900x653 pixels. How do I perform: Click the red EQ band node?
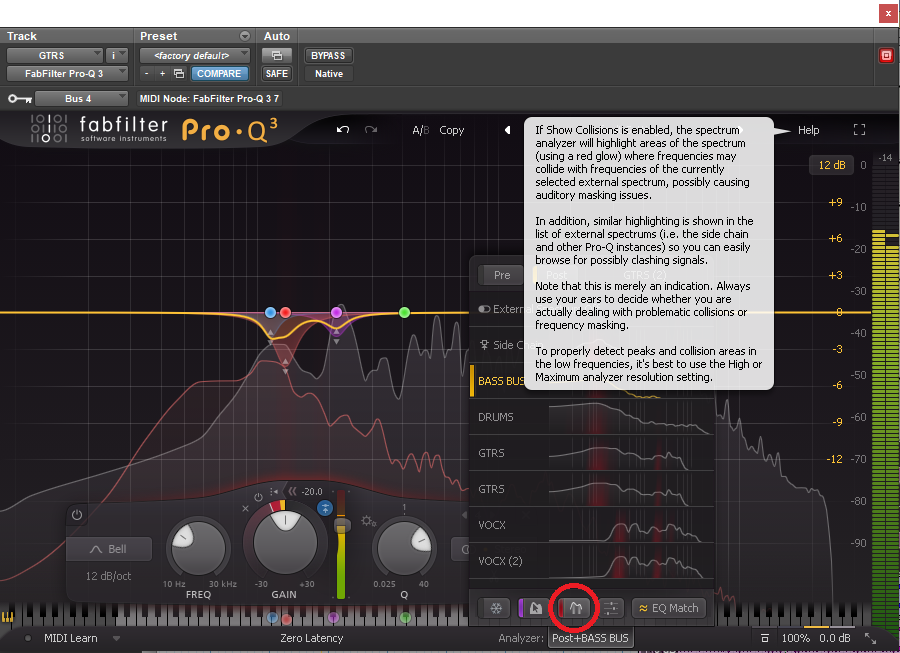tap(285, 313)
